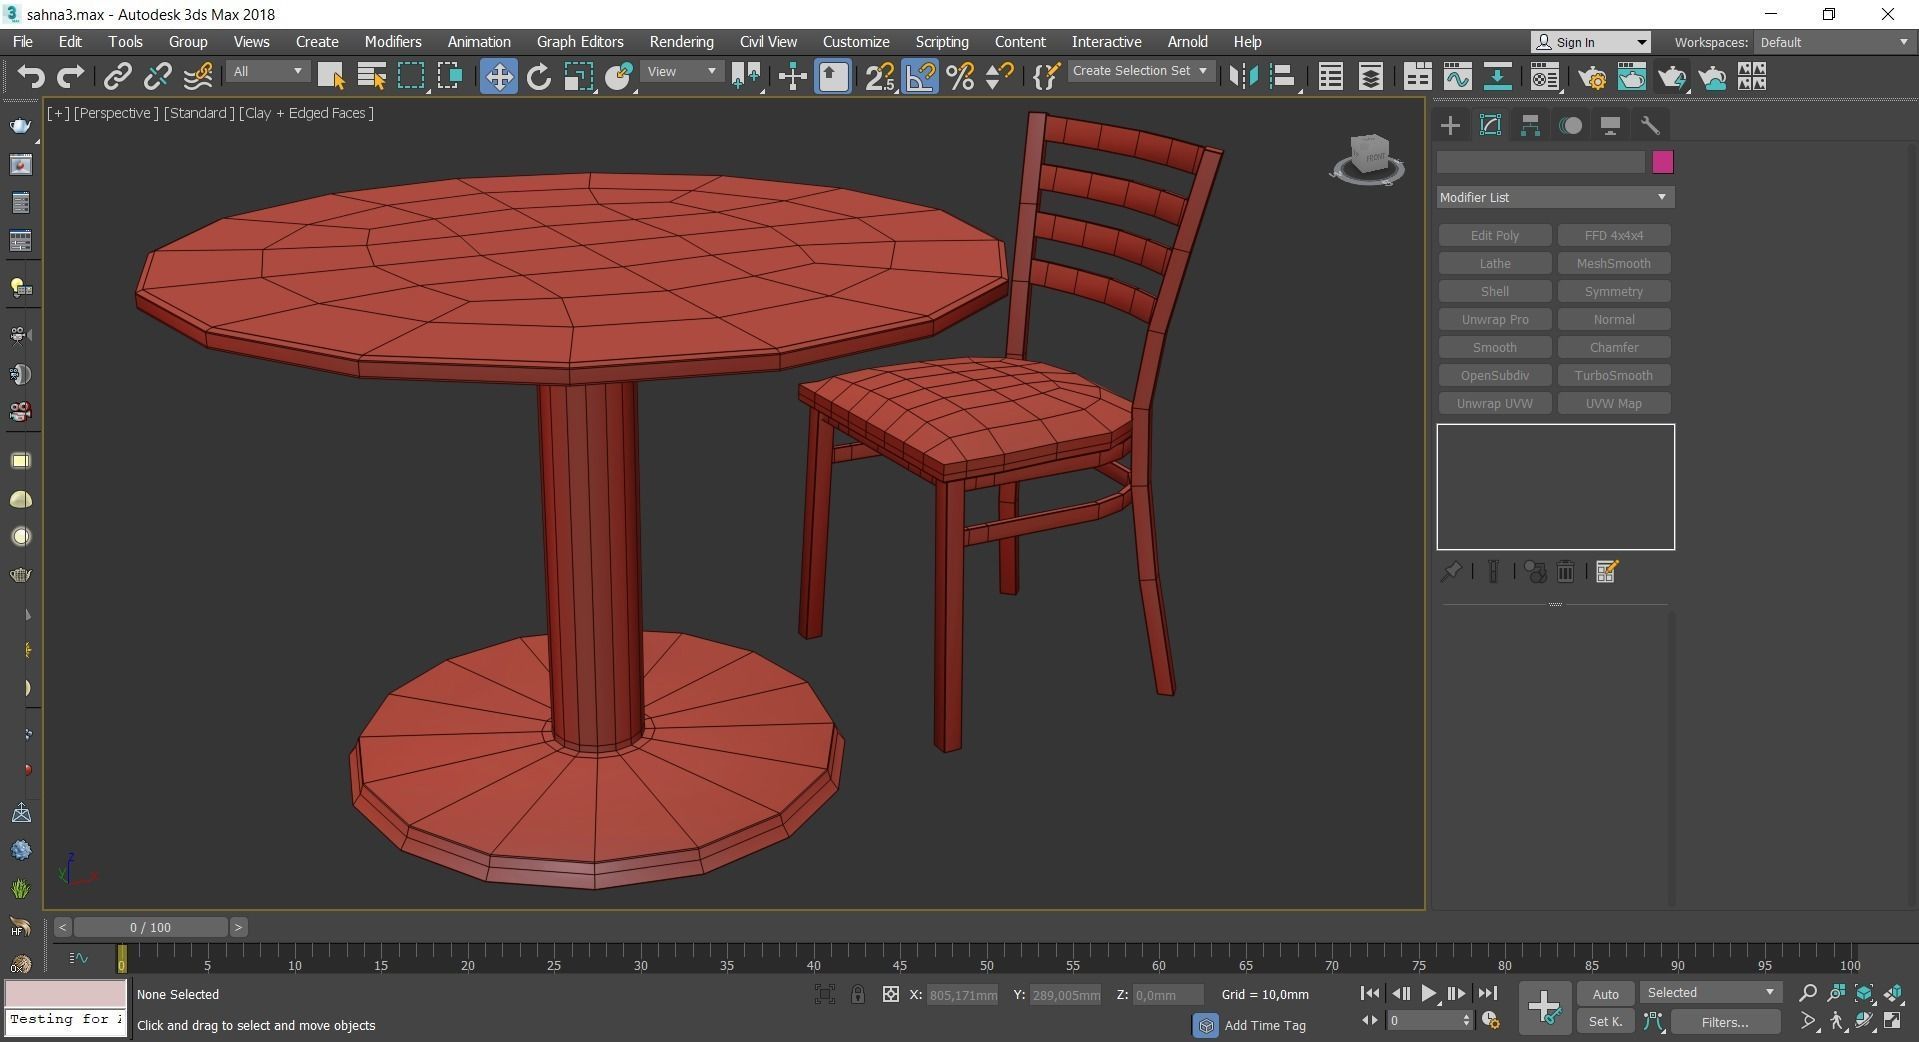
Task: Switch to the Hierarchy panel tab
Action: coord(1530,125)
